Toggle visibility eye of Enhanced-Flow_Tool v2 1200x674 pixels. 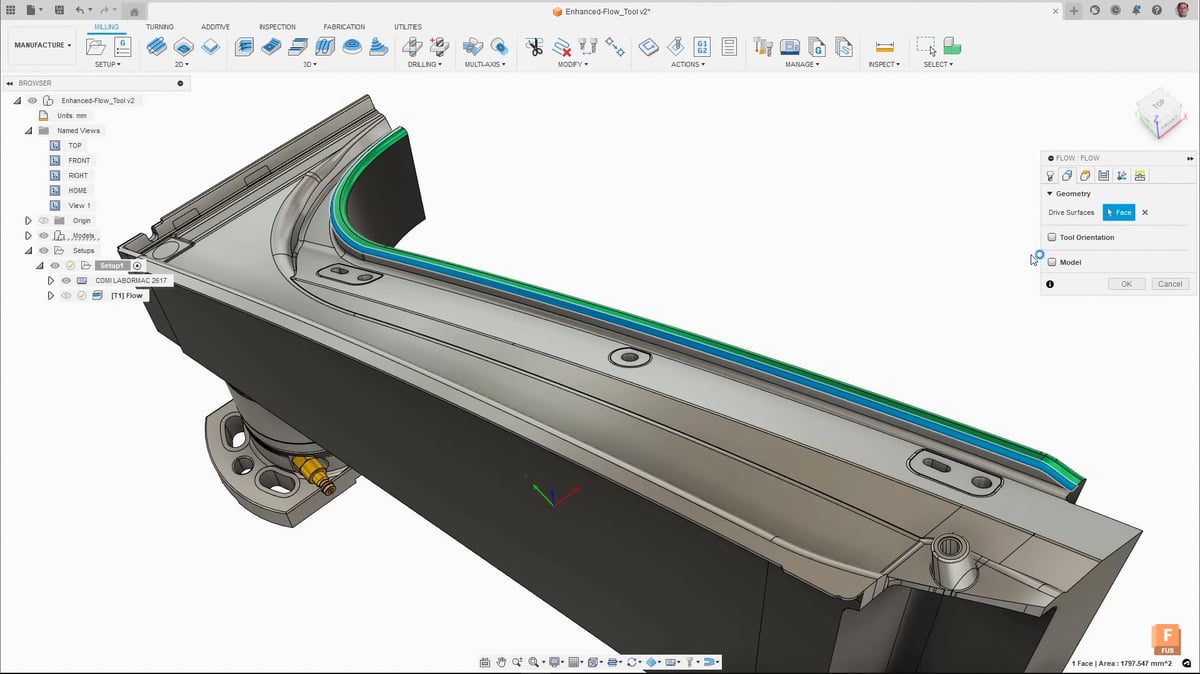[33, 101]
